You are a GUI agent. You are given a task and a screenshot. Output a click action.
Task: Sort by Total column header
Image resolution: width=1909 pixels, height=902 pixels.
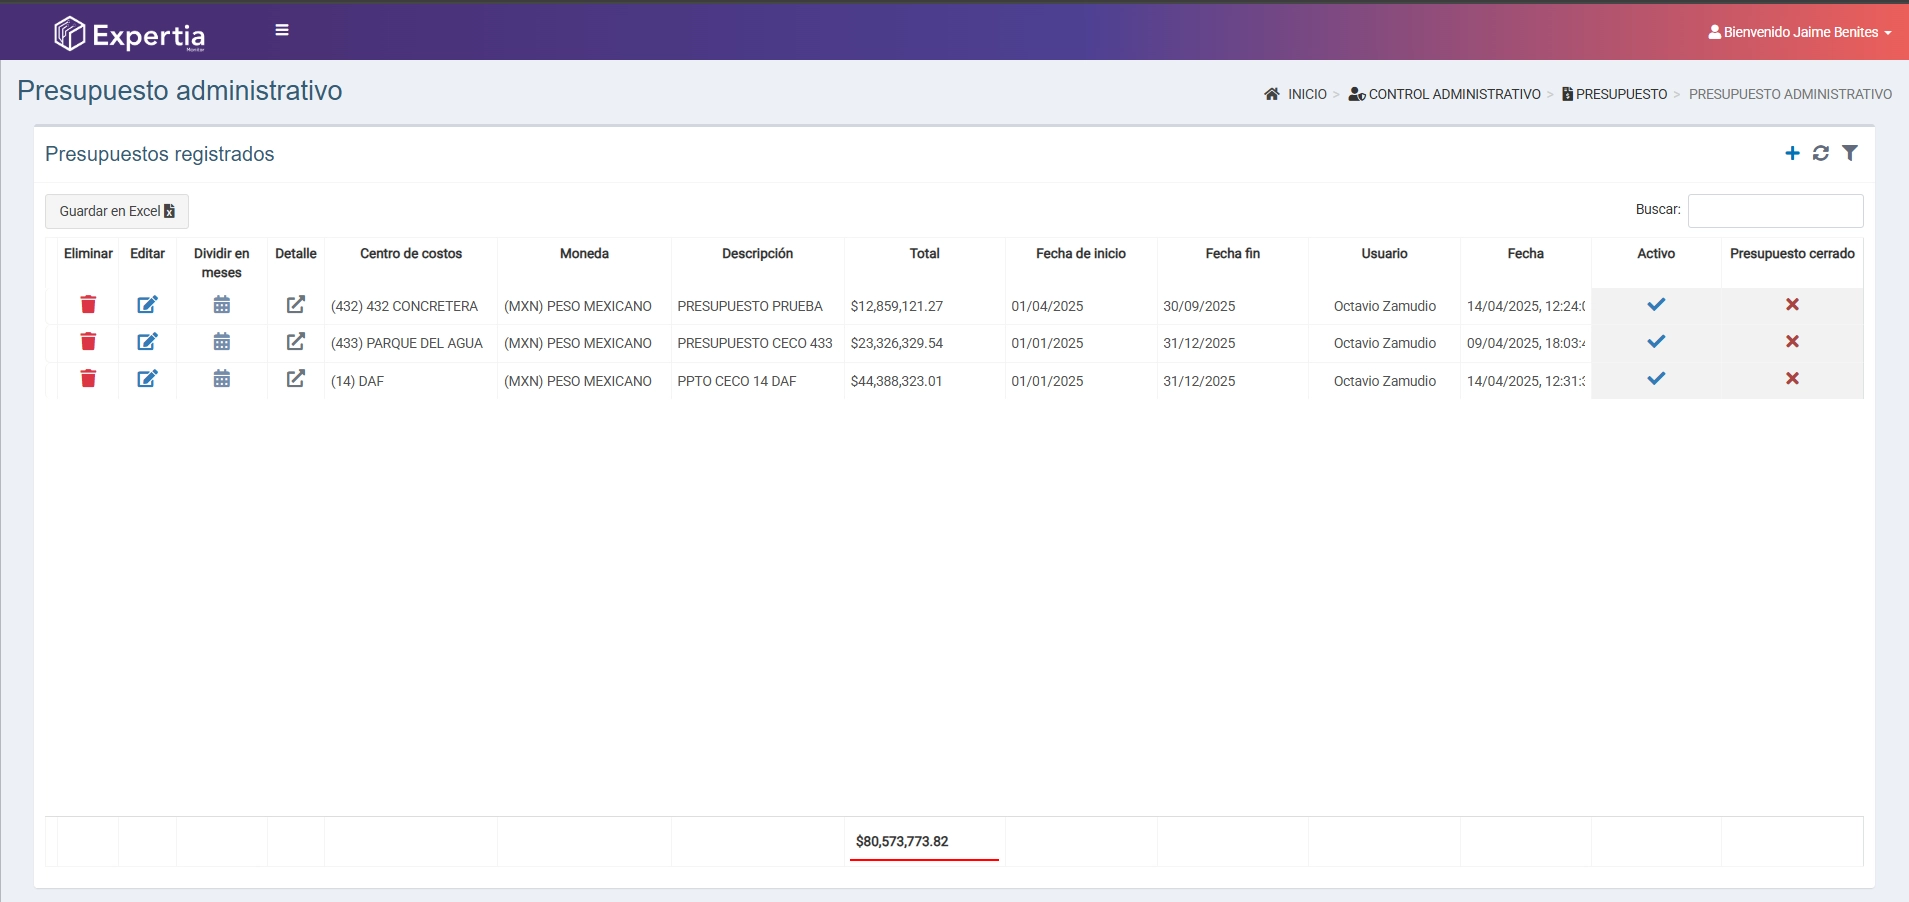tap(924, 254)
